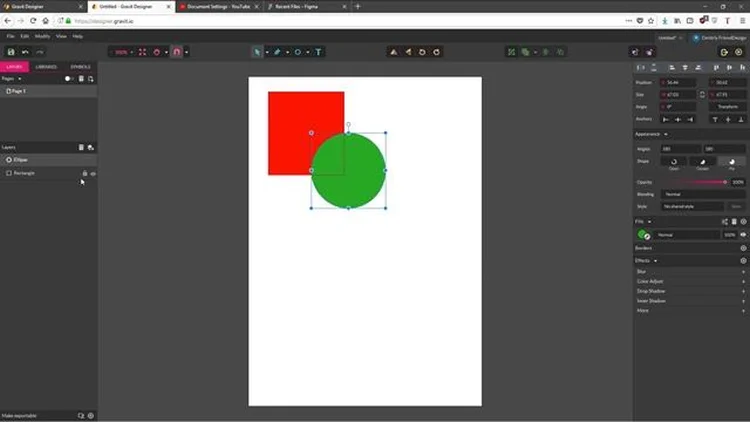
Task: Choose the Pie ellipse shape option
Action: pyautogui.click(x=732, y=162)
